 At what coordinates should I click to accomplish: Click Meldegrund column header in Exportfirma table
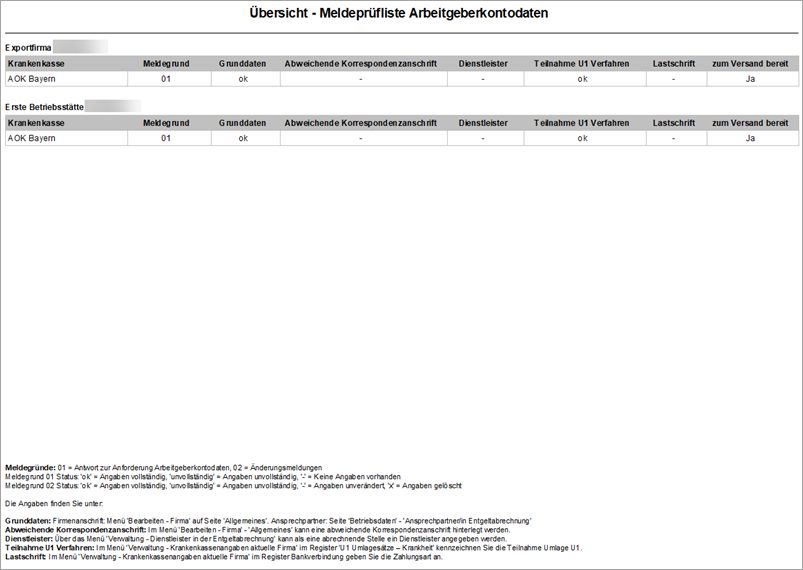pos(166,64)
